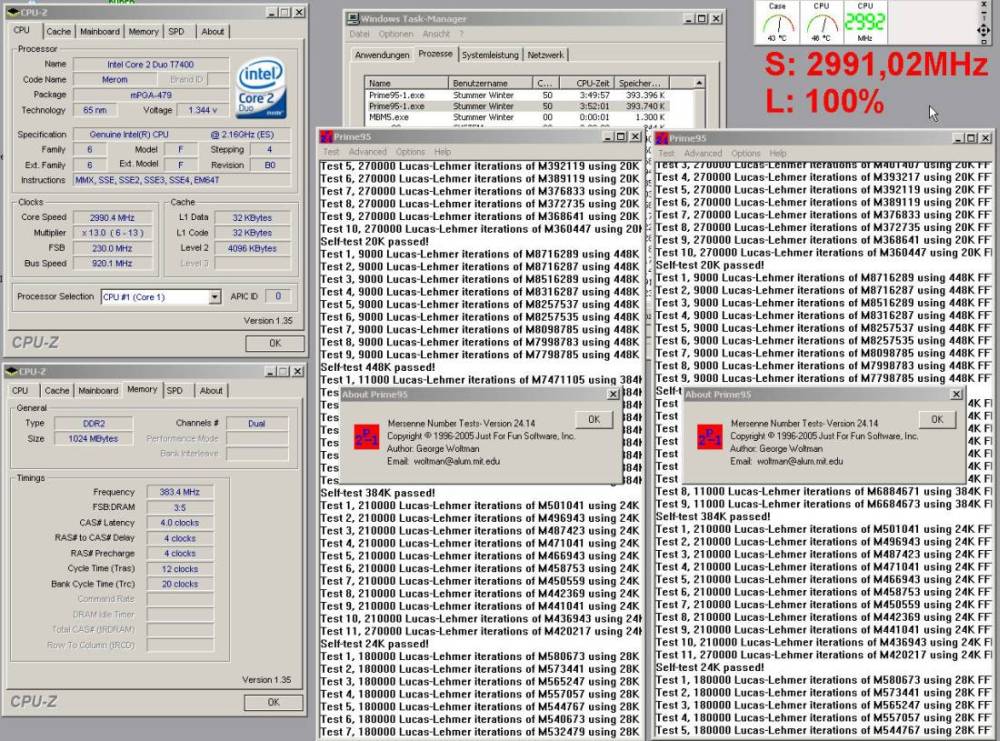Open SPD tab in bottom CPU-Z window
The width and height of the screenshot is (1000, 741).
(175, 390)
